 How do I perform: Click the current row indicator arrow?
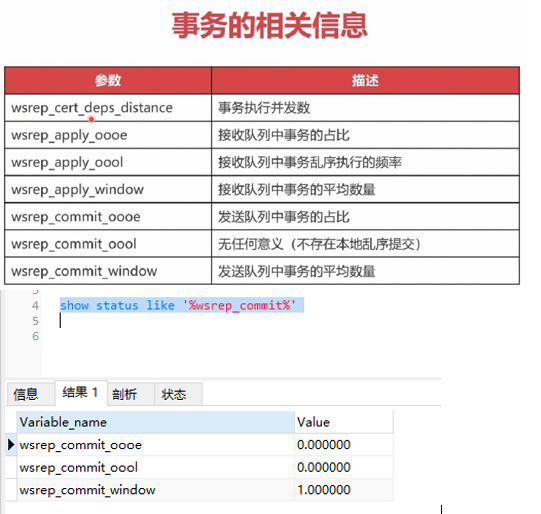point(11,445)
